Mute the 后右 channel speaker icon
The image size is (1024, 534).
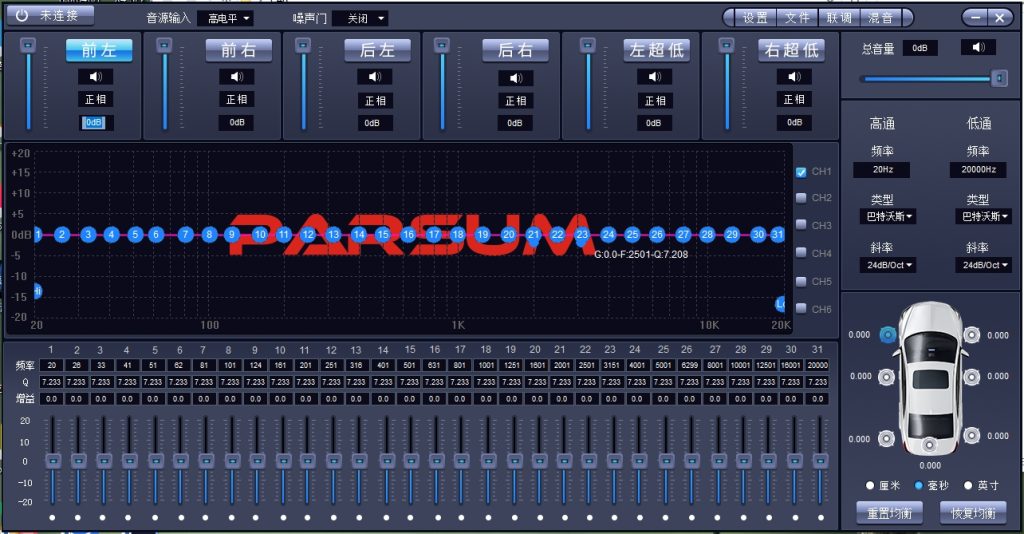pyautogui.click(x=515, y=78)
